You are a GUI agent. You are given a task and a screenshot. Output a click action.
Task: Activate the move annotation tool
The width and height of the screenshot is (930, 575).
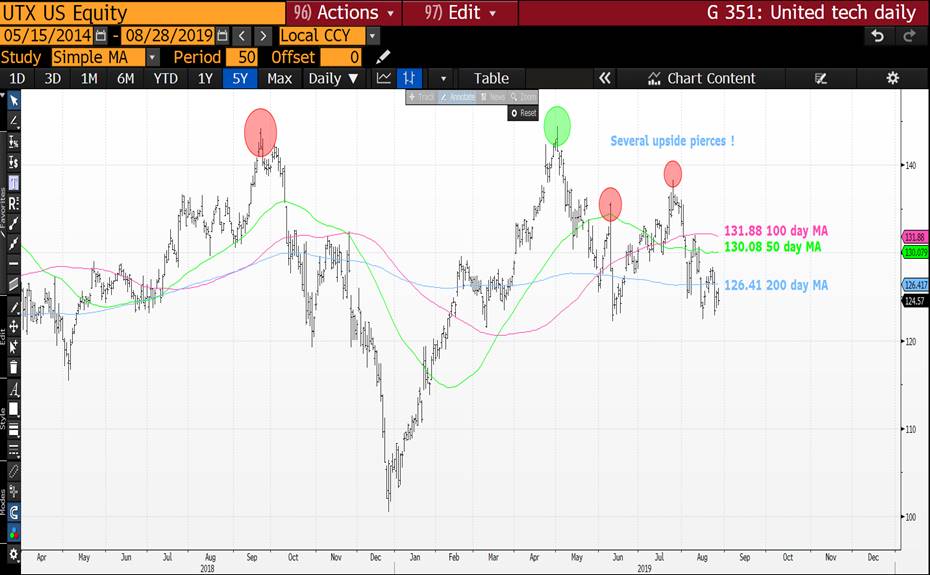click(x=13, y=326)
